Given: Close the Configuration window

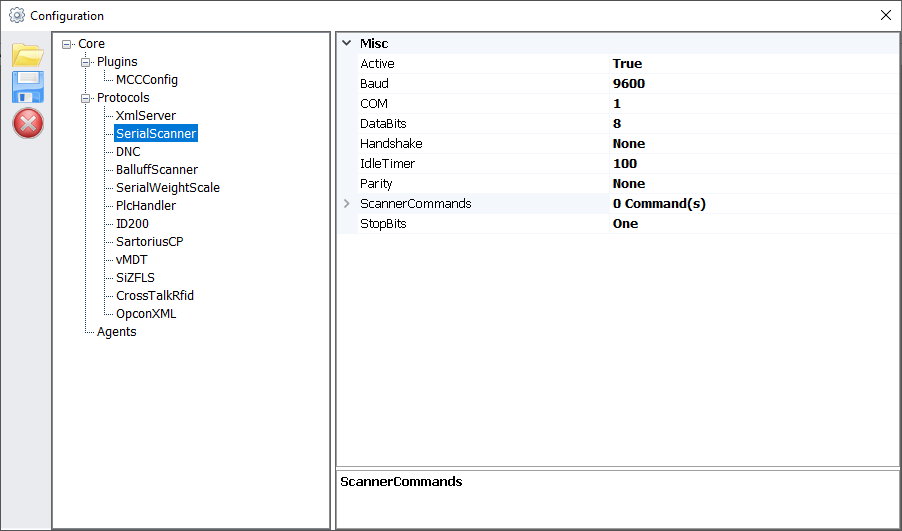Looking at the screenshot, I should 885,15.
